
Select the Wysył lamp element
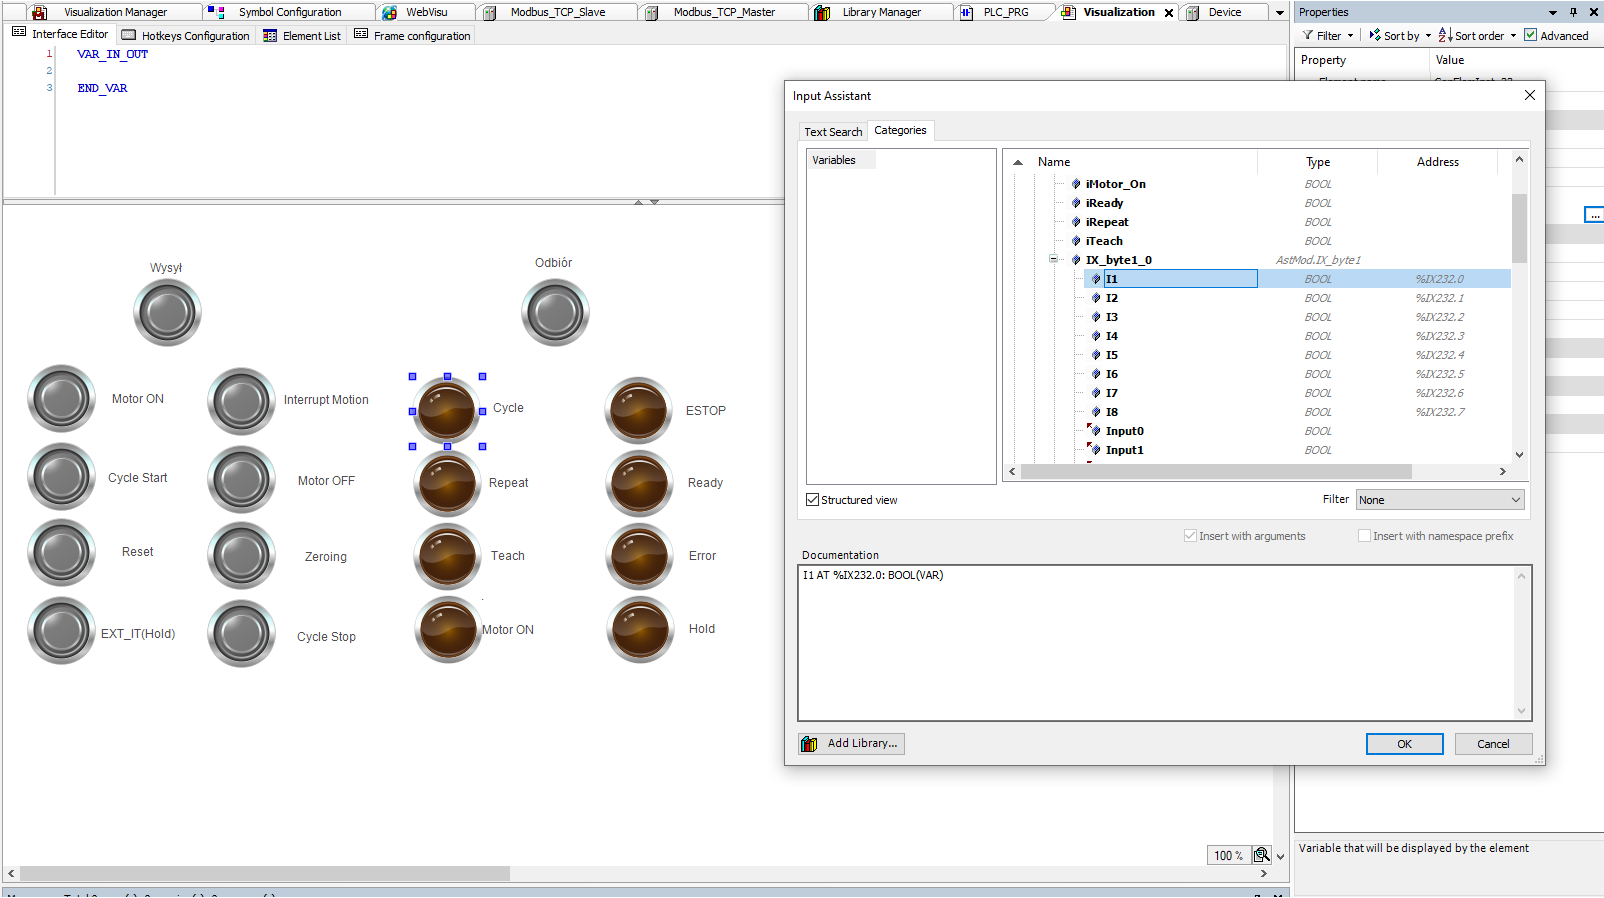click(x=167, y=313)
